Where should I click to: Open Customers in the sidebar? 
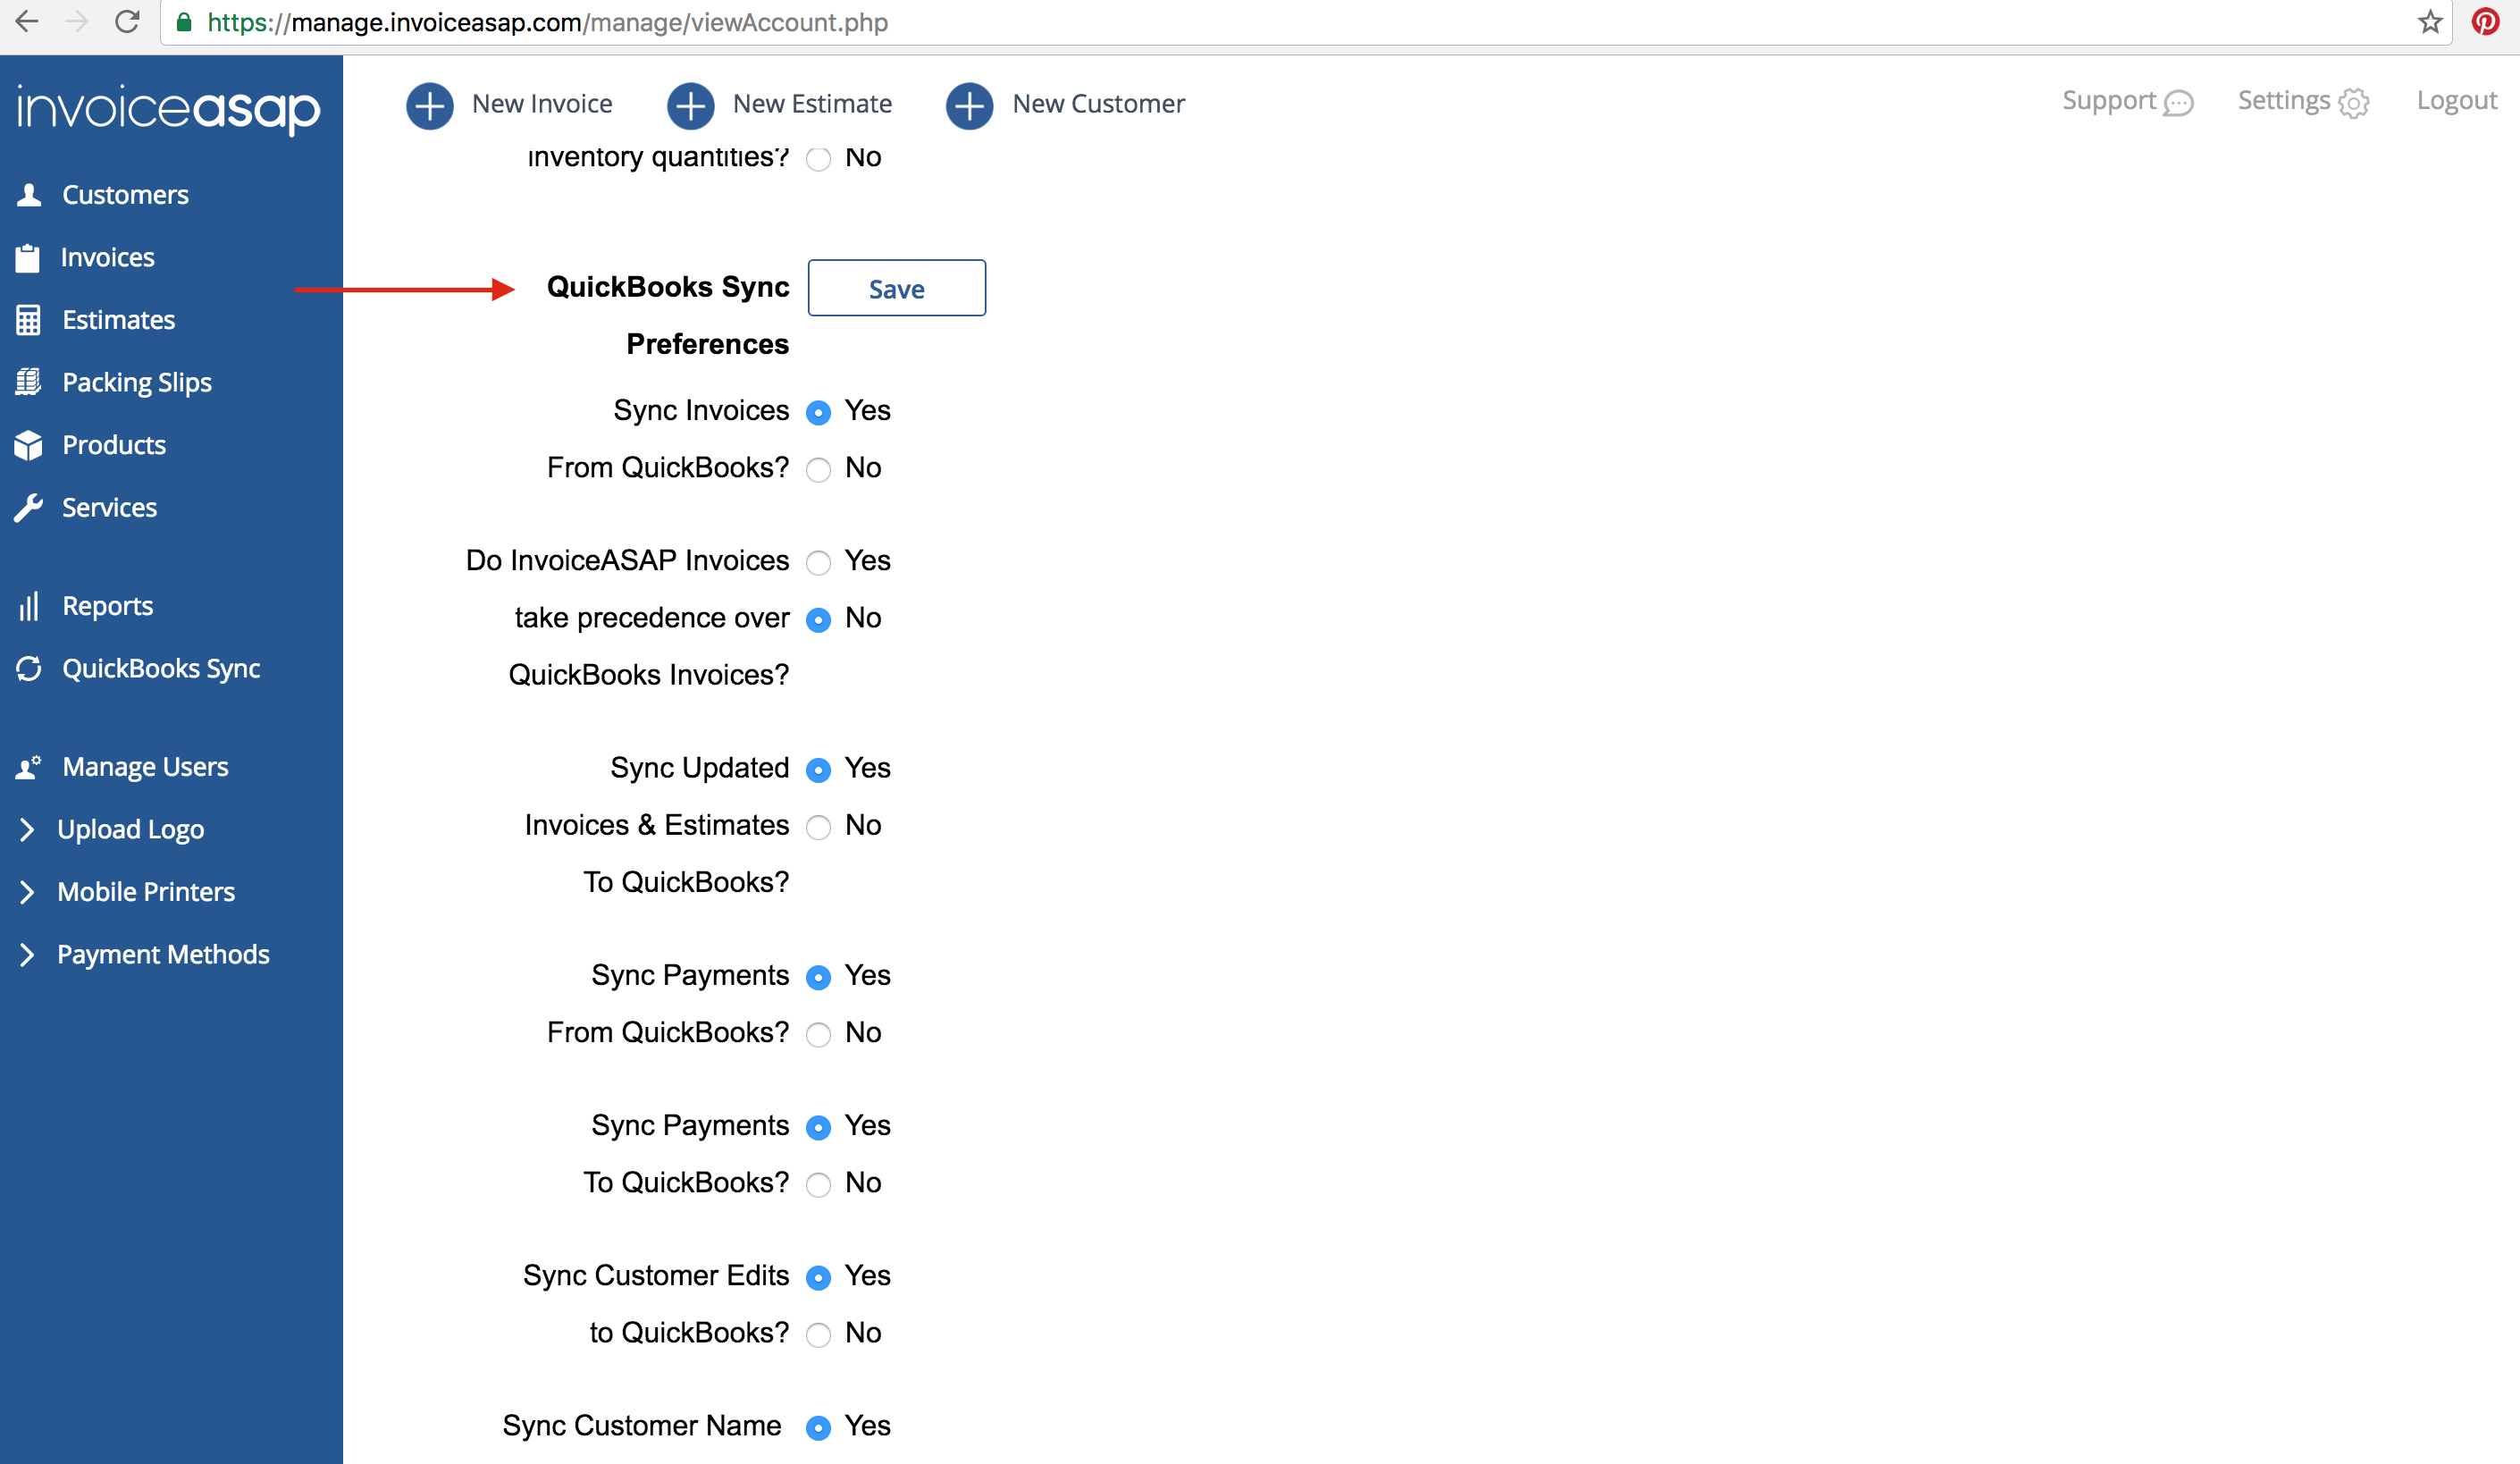[x=125, y=195]
